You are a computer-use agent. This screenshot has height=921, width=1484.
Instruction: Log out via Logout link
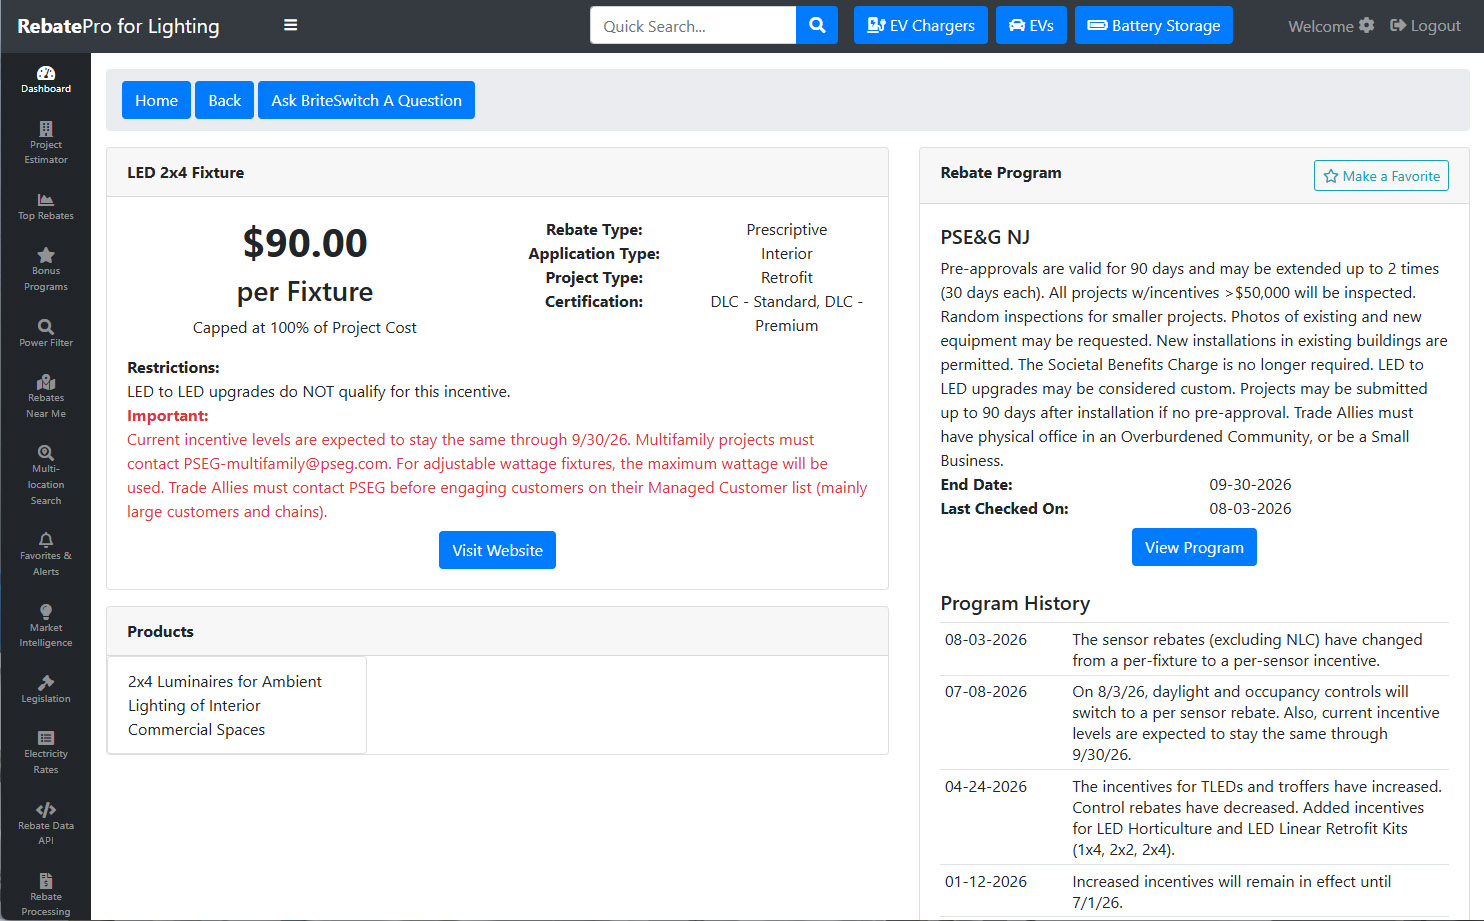pyautogui.click(x=1426, y=25)
